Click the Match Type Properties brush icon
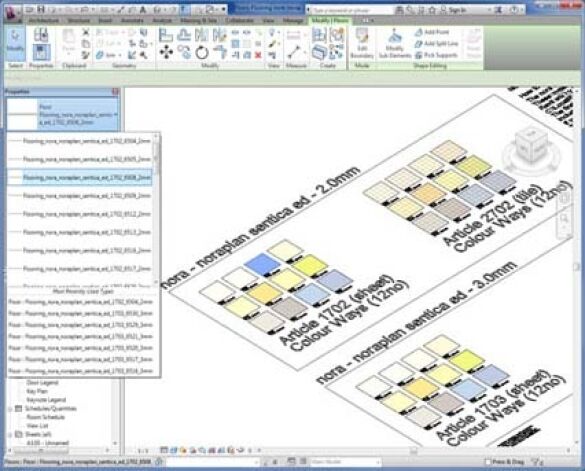Viewport: 585px width, 471px height. pos(86,55)
